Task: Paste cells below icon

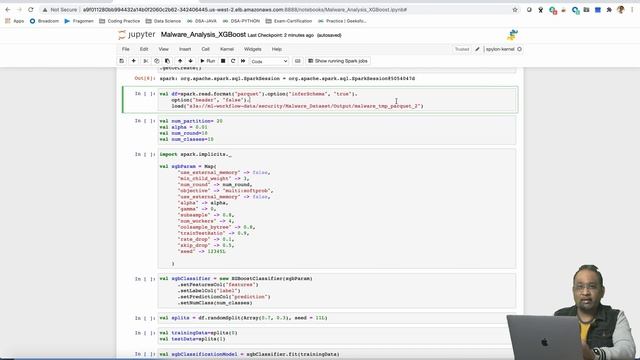Action: click(x=167, y=61)
